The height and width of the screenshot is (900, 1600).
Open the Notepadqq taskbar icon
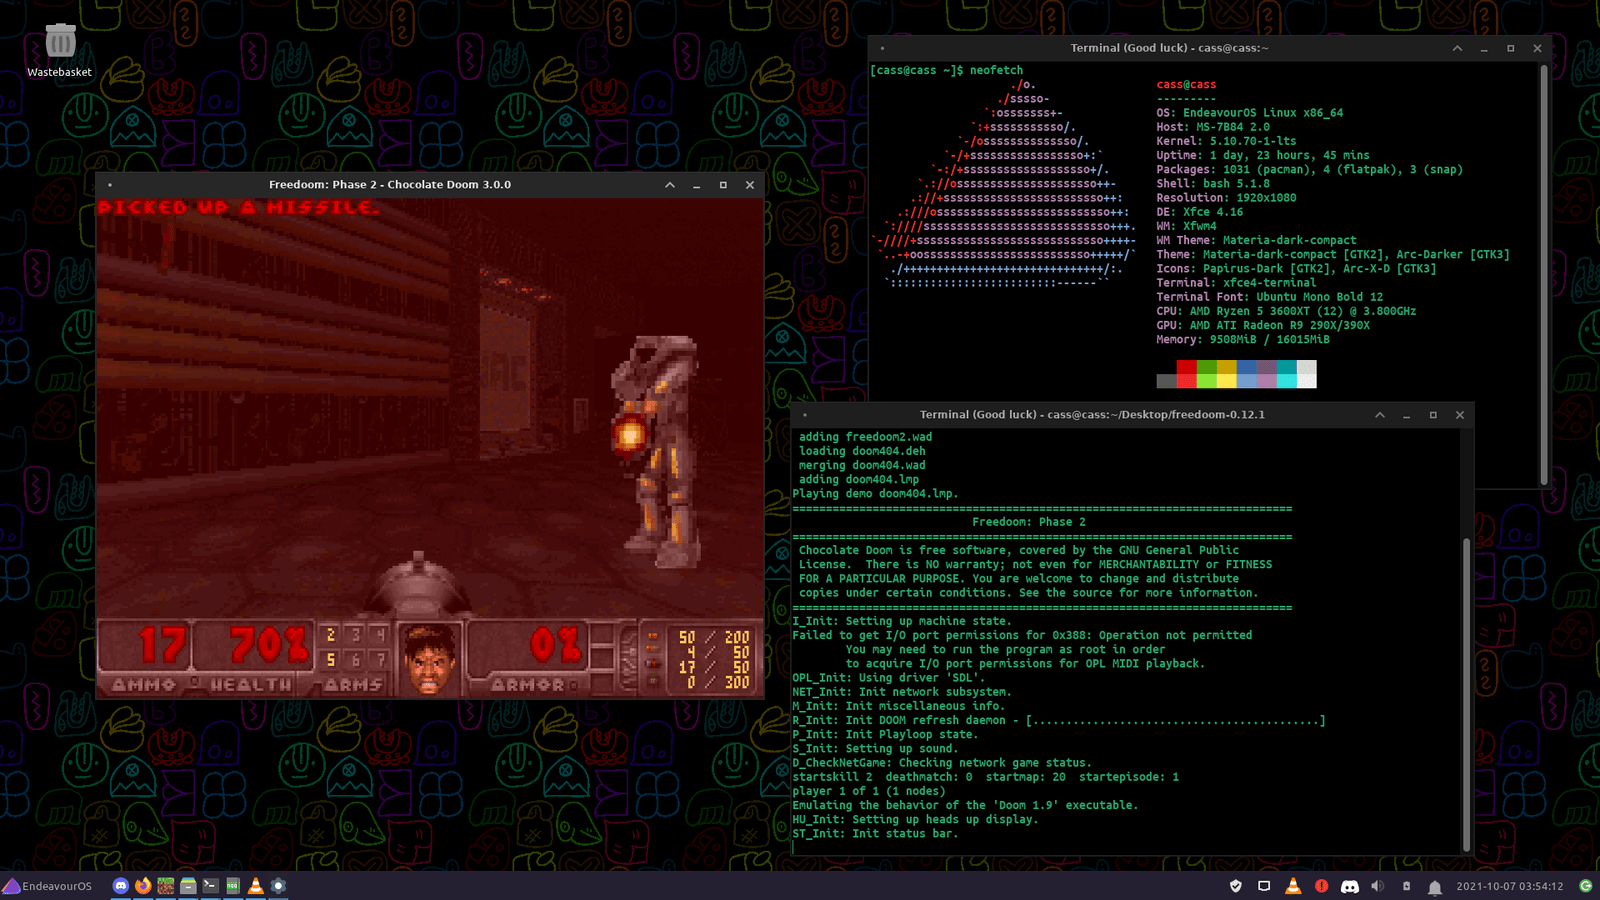tap(233, 886)
